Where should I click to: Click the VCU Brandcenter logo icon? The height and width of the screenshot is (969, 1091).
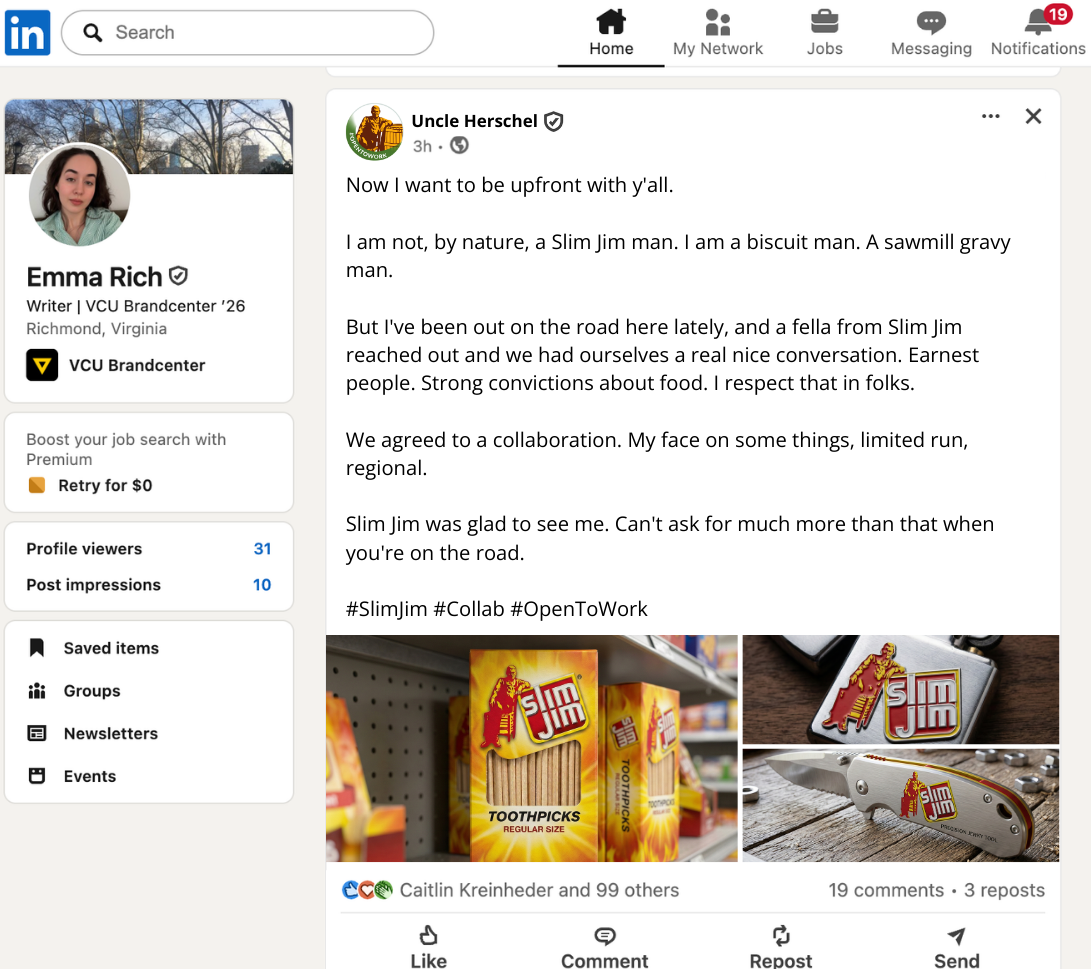42,365
